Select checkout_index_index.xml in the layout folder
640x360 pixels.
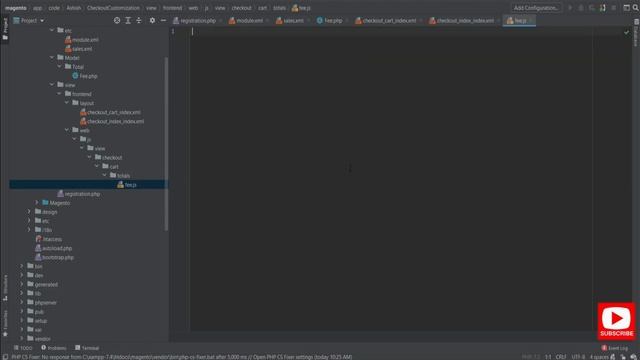coord(112,121)
